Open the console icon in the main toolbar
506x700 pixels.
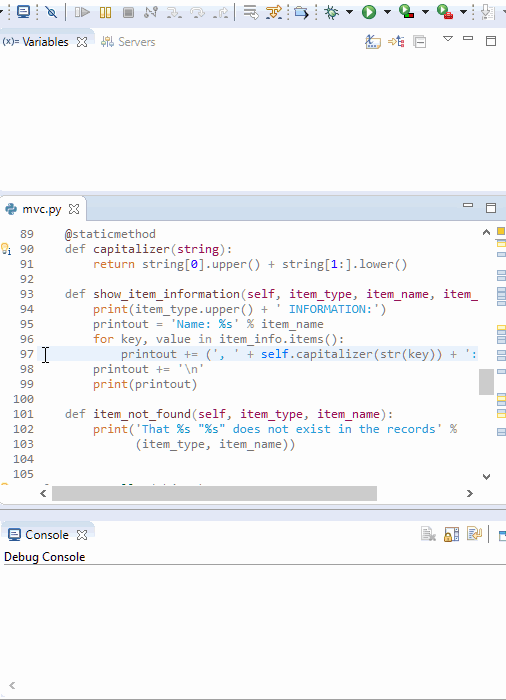click(23, 12)
